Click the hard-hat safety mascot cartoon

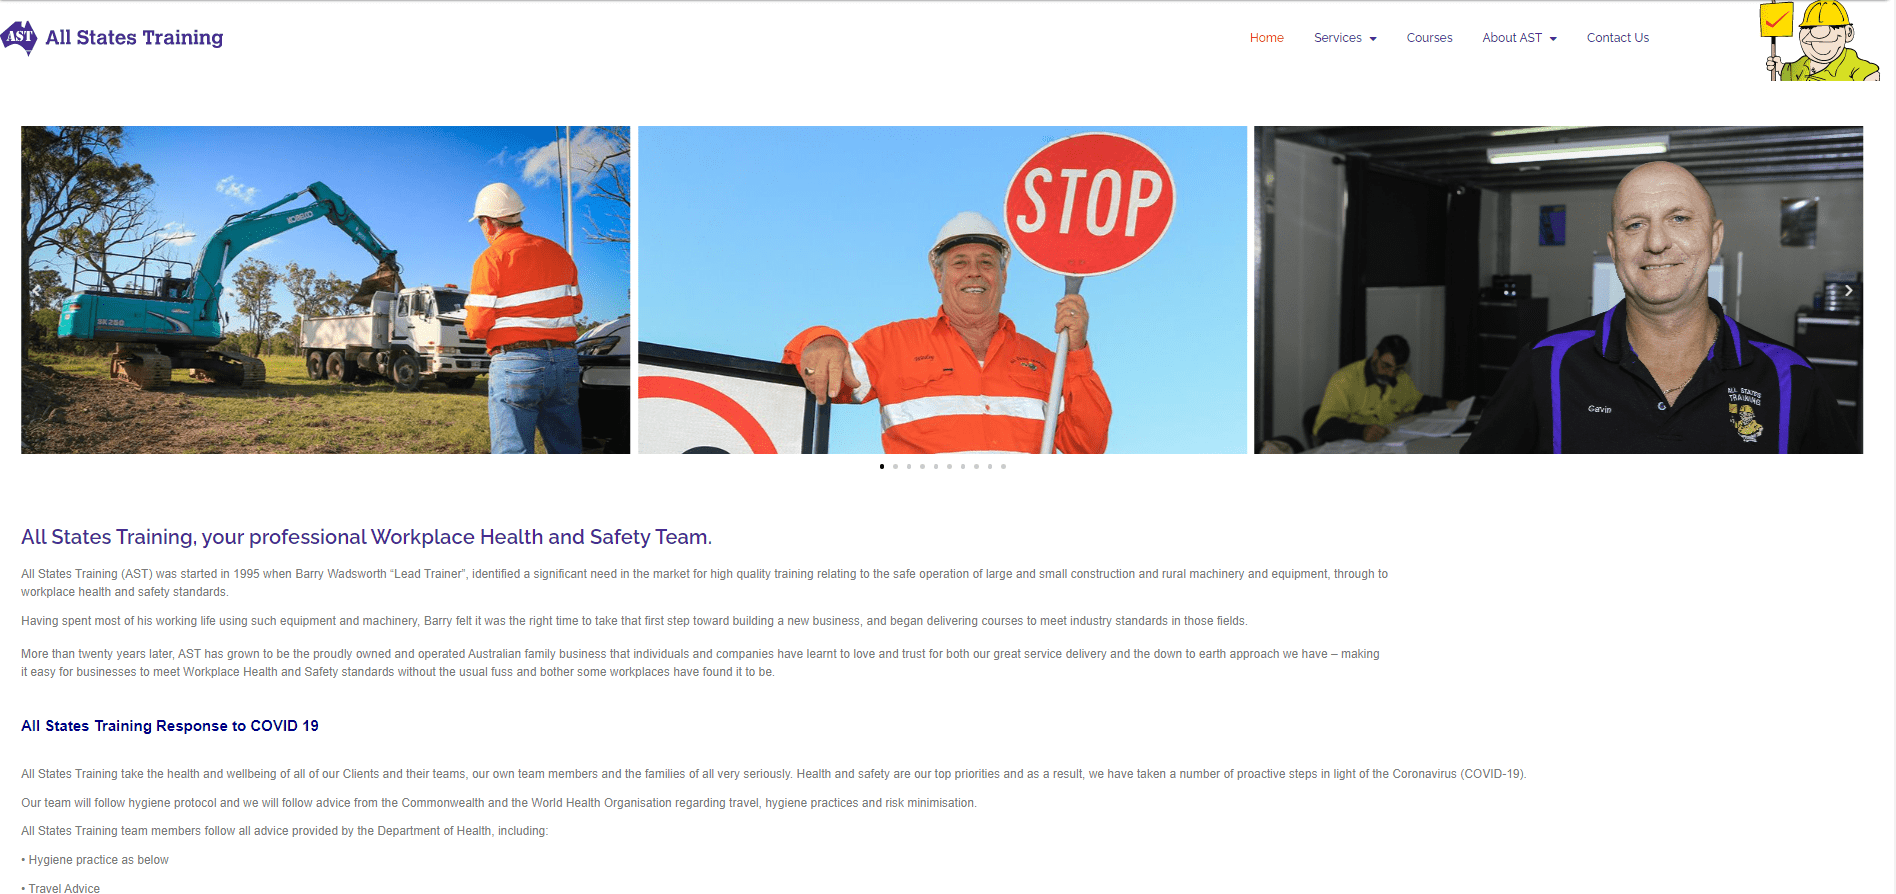coord(1820,41)
